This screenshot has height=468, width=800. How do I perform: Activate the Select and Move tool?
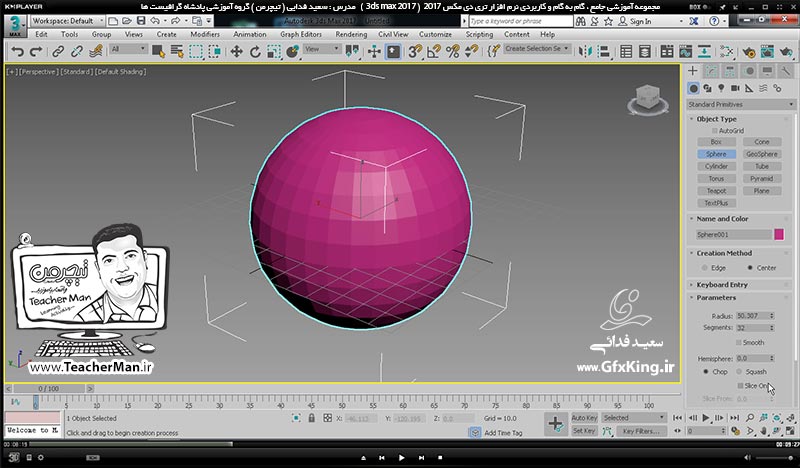[236, 52]
